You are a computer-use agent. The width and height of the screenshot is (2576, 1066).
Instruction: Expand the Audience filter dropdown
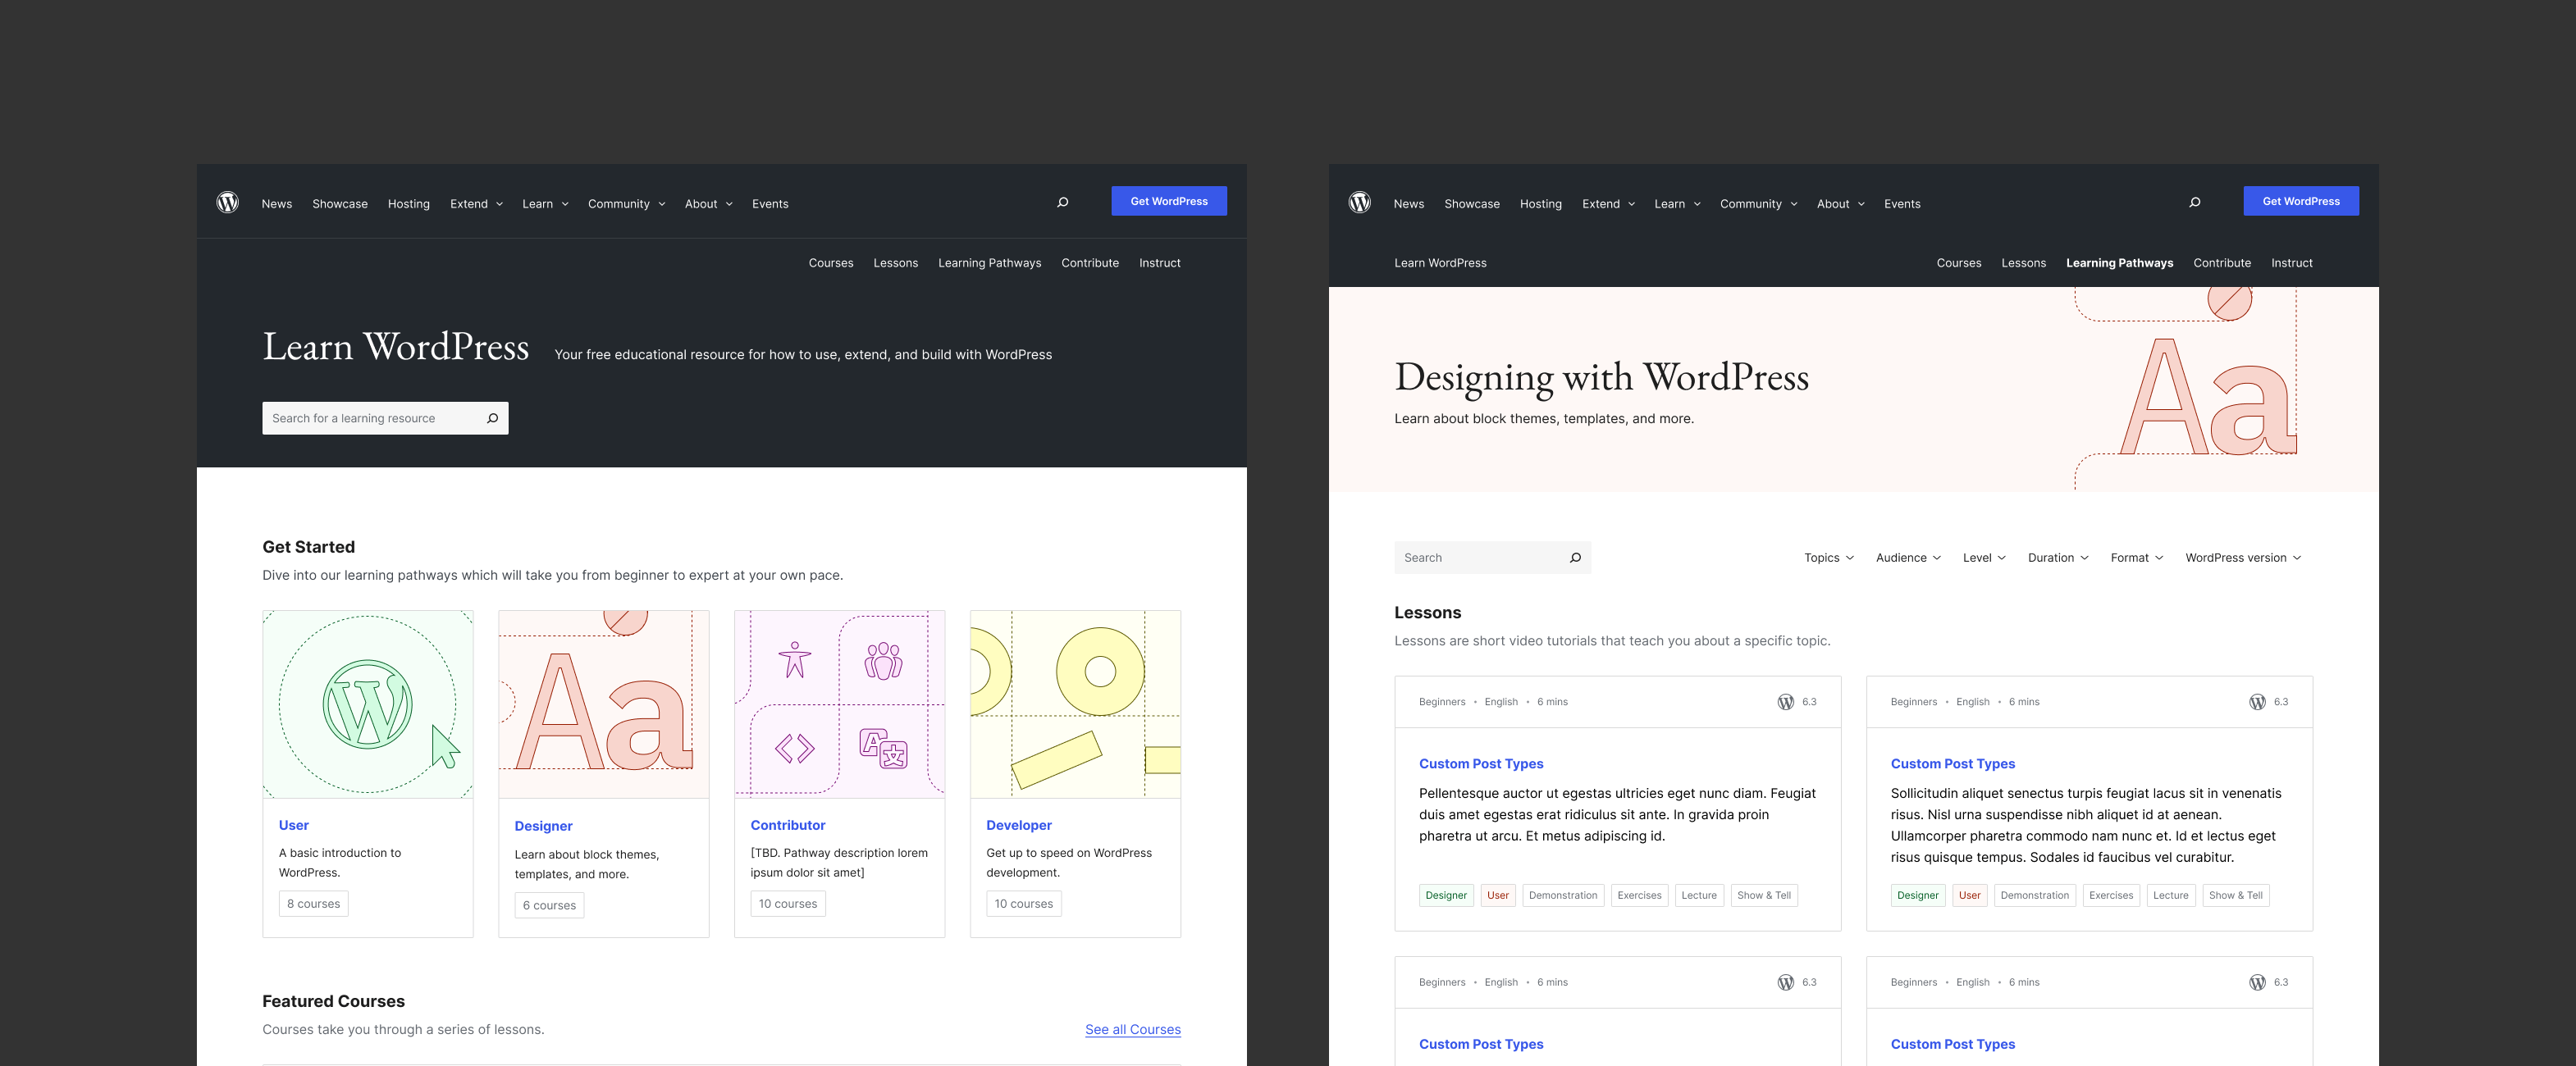(x=1908, y=558)
